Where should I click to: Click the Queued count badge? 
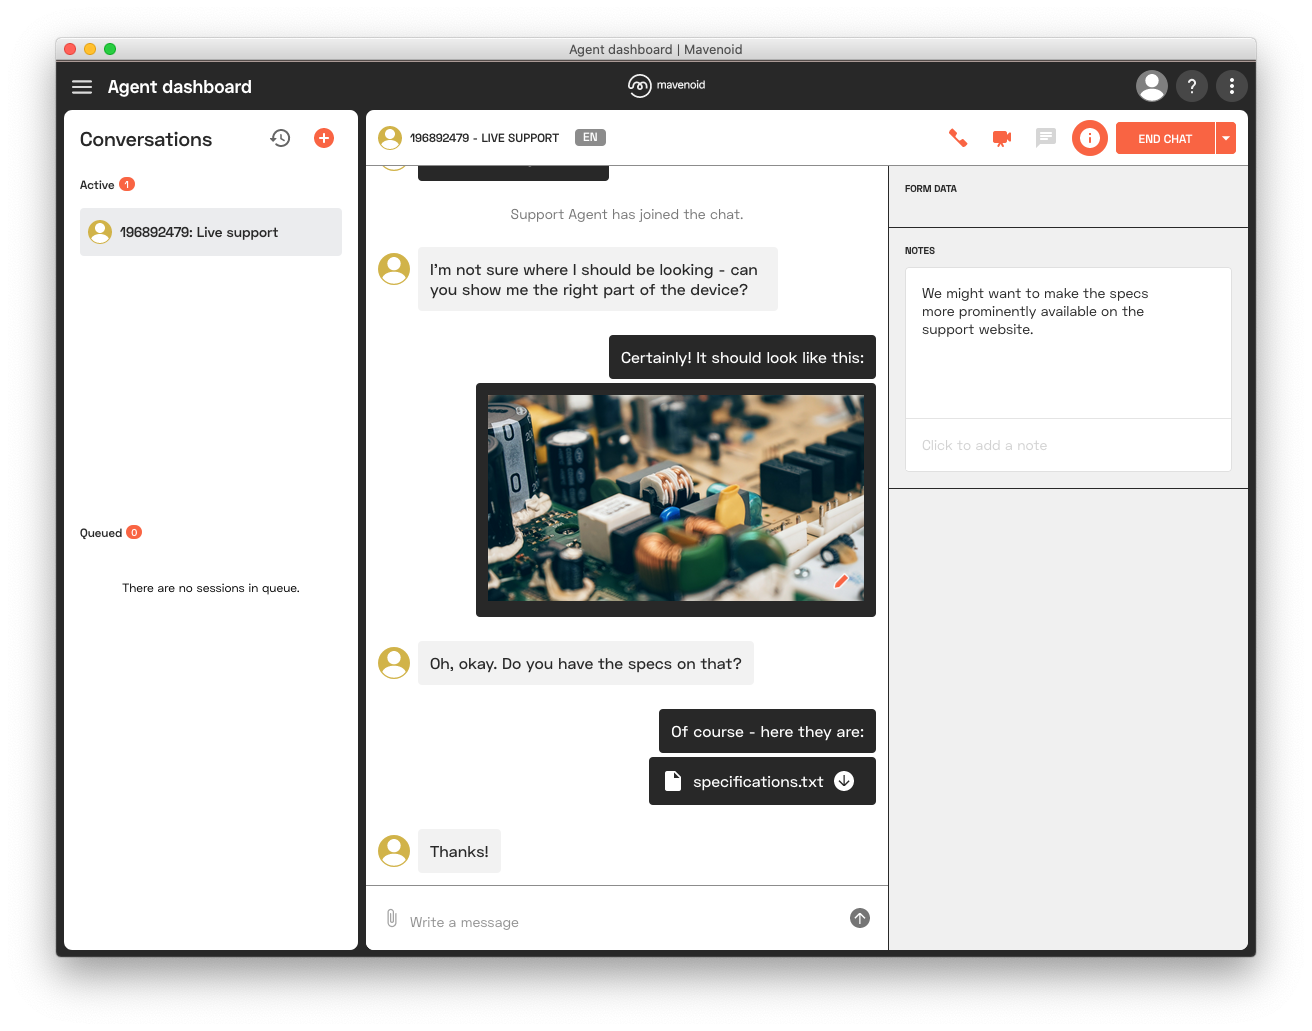(134, 532)
